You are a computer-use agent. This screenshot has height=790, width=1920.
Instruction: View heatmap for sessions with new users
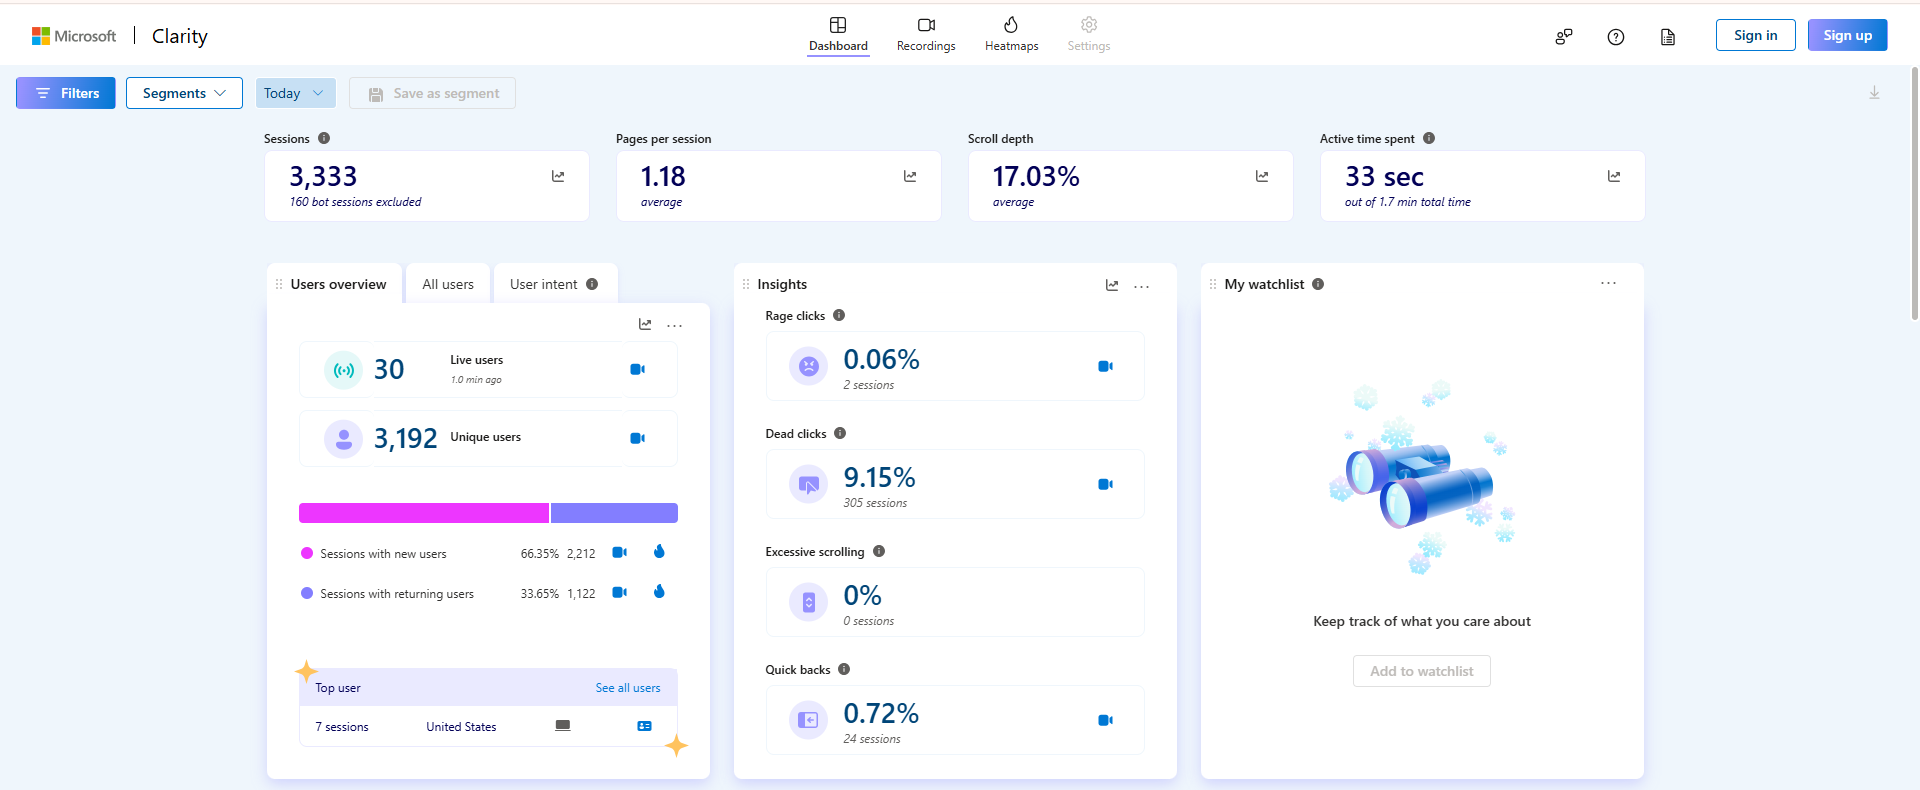click(659, 552)
